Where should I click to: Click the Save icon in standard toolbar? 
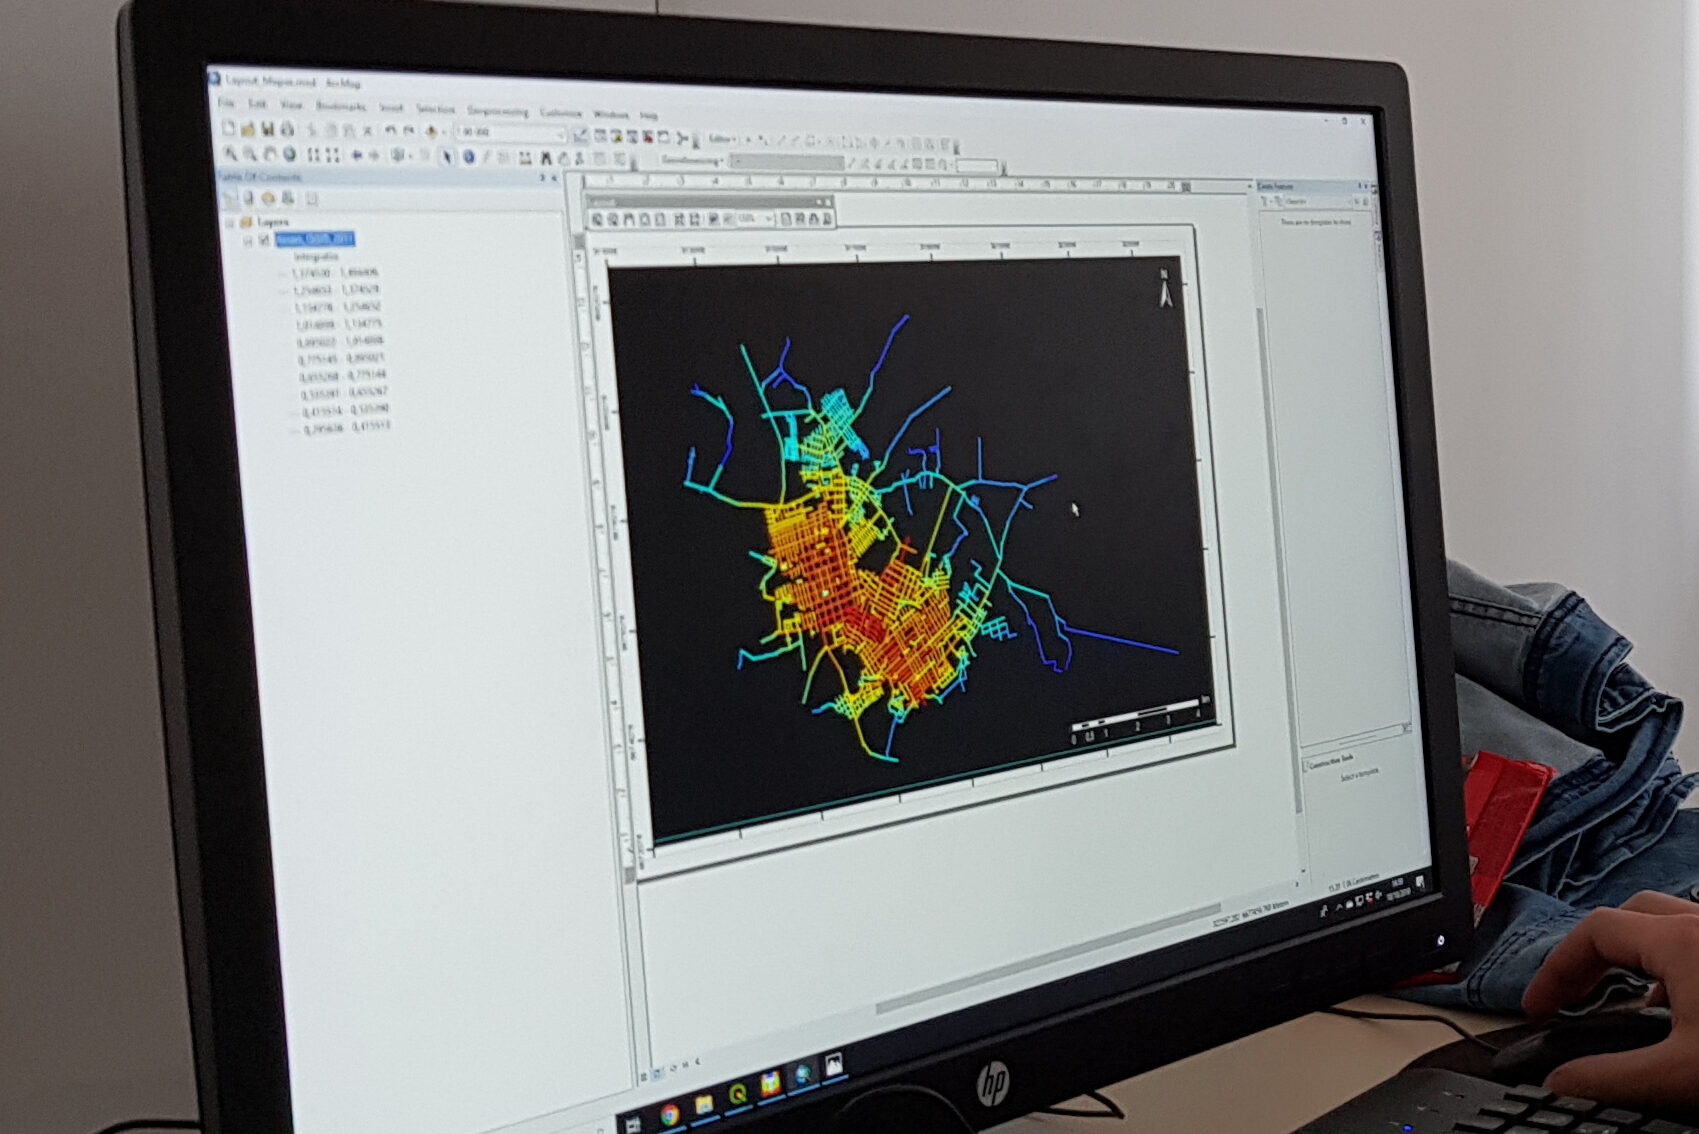268,129
